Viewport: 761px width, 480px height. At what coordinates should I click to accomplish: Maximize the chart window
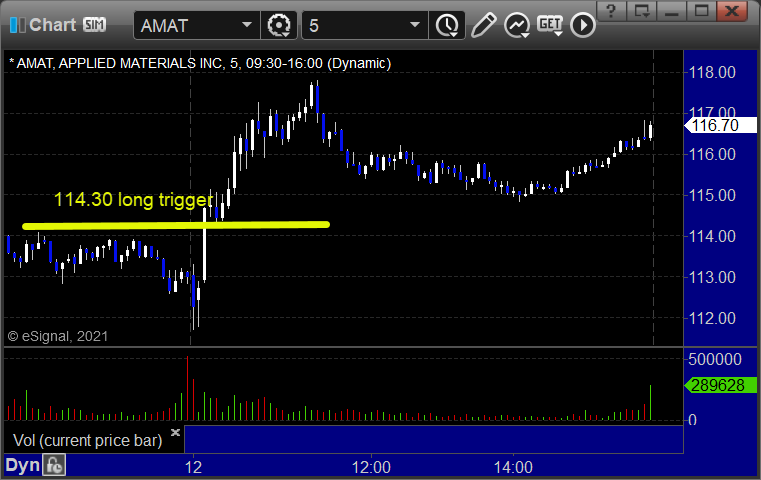point(701,11)
